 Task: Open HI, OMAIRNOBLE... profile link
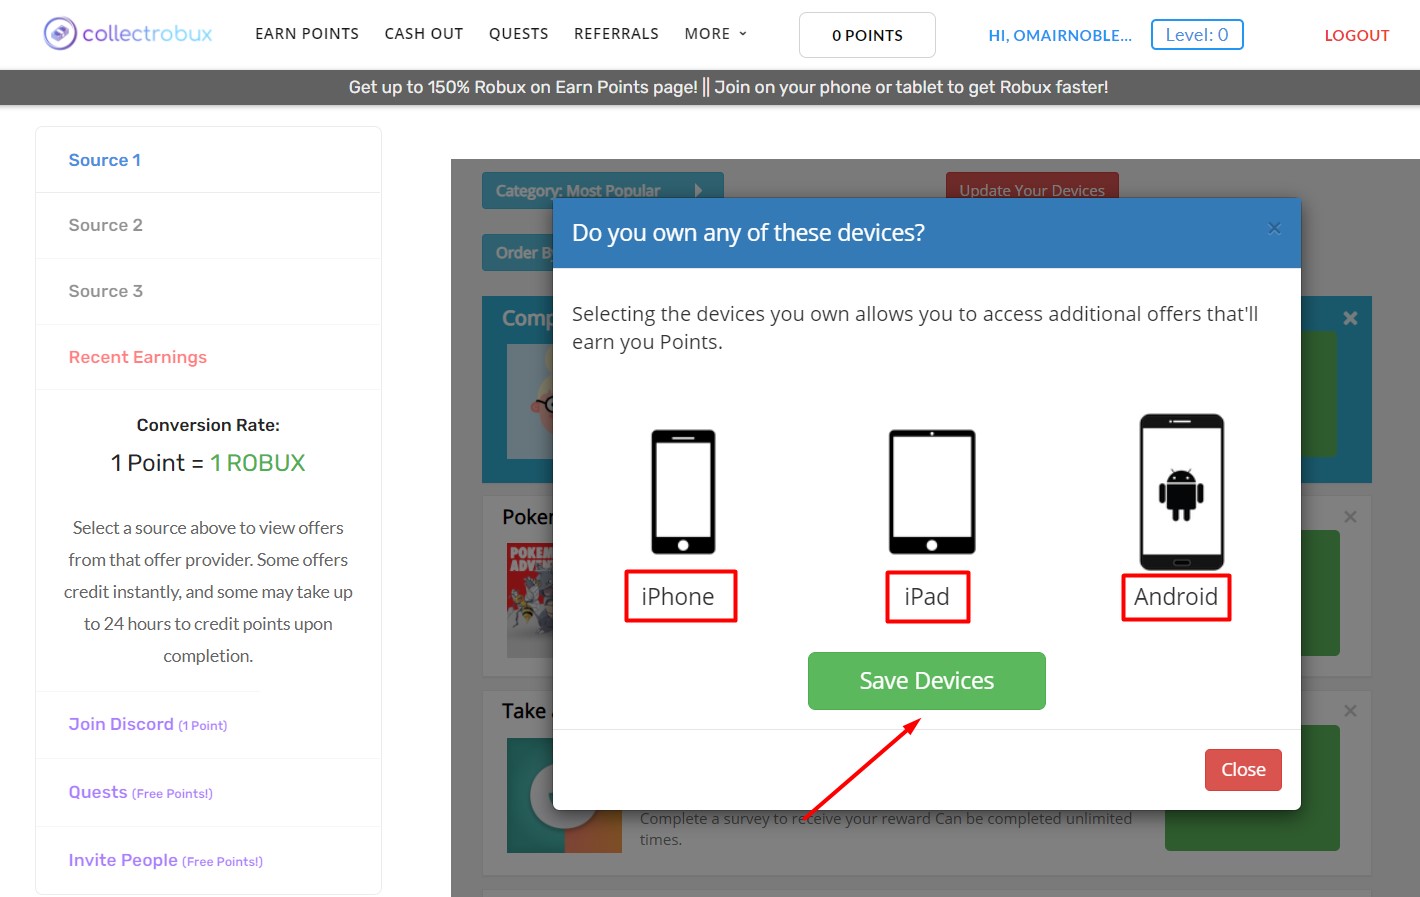1060,35
